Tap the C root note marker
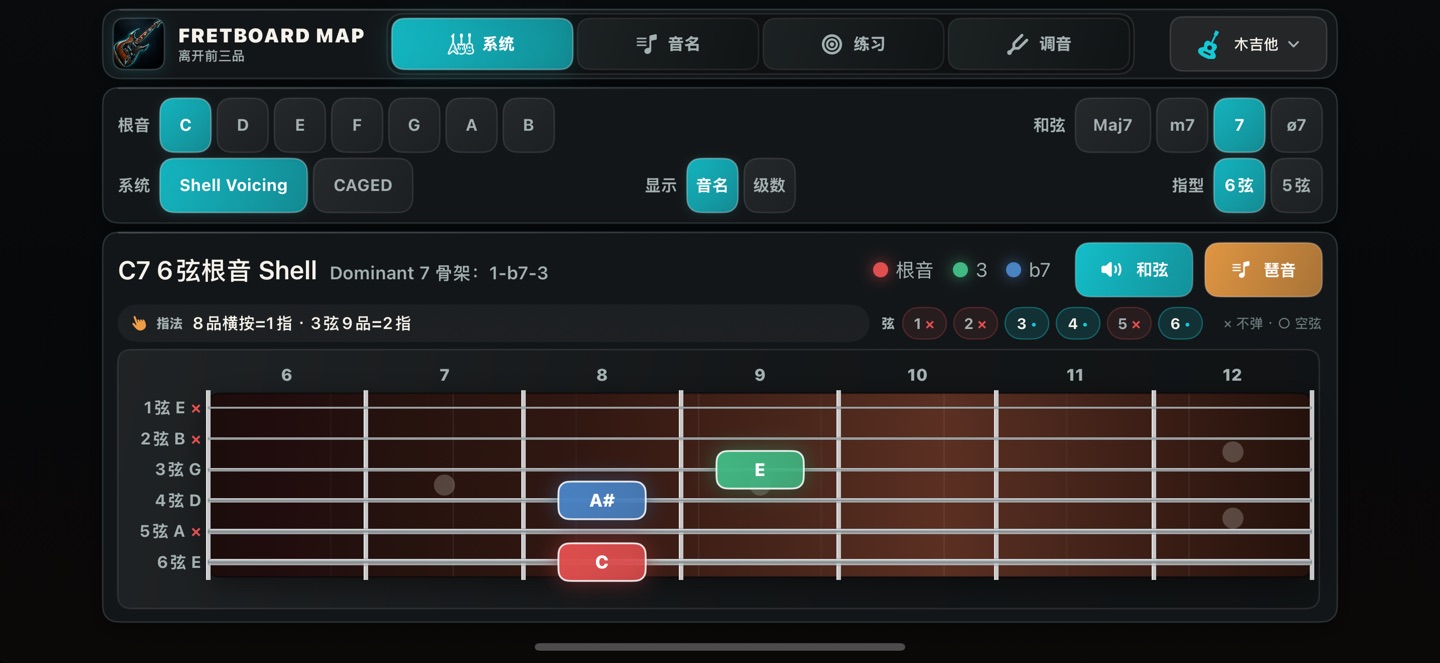 point(602,562)
